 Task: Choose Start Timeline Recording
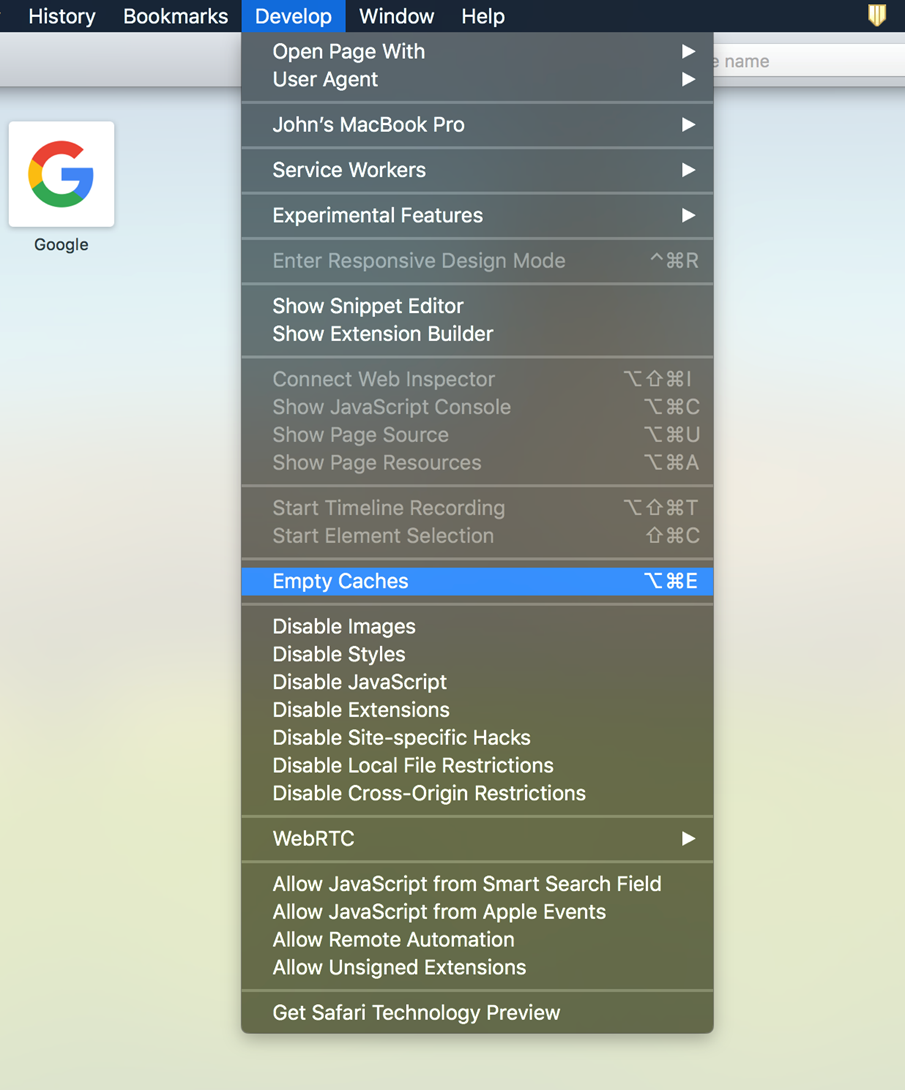478,507
